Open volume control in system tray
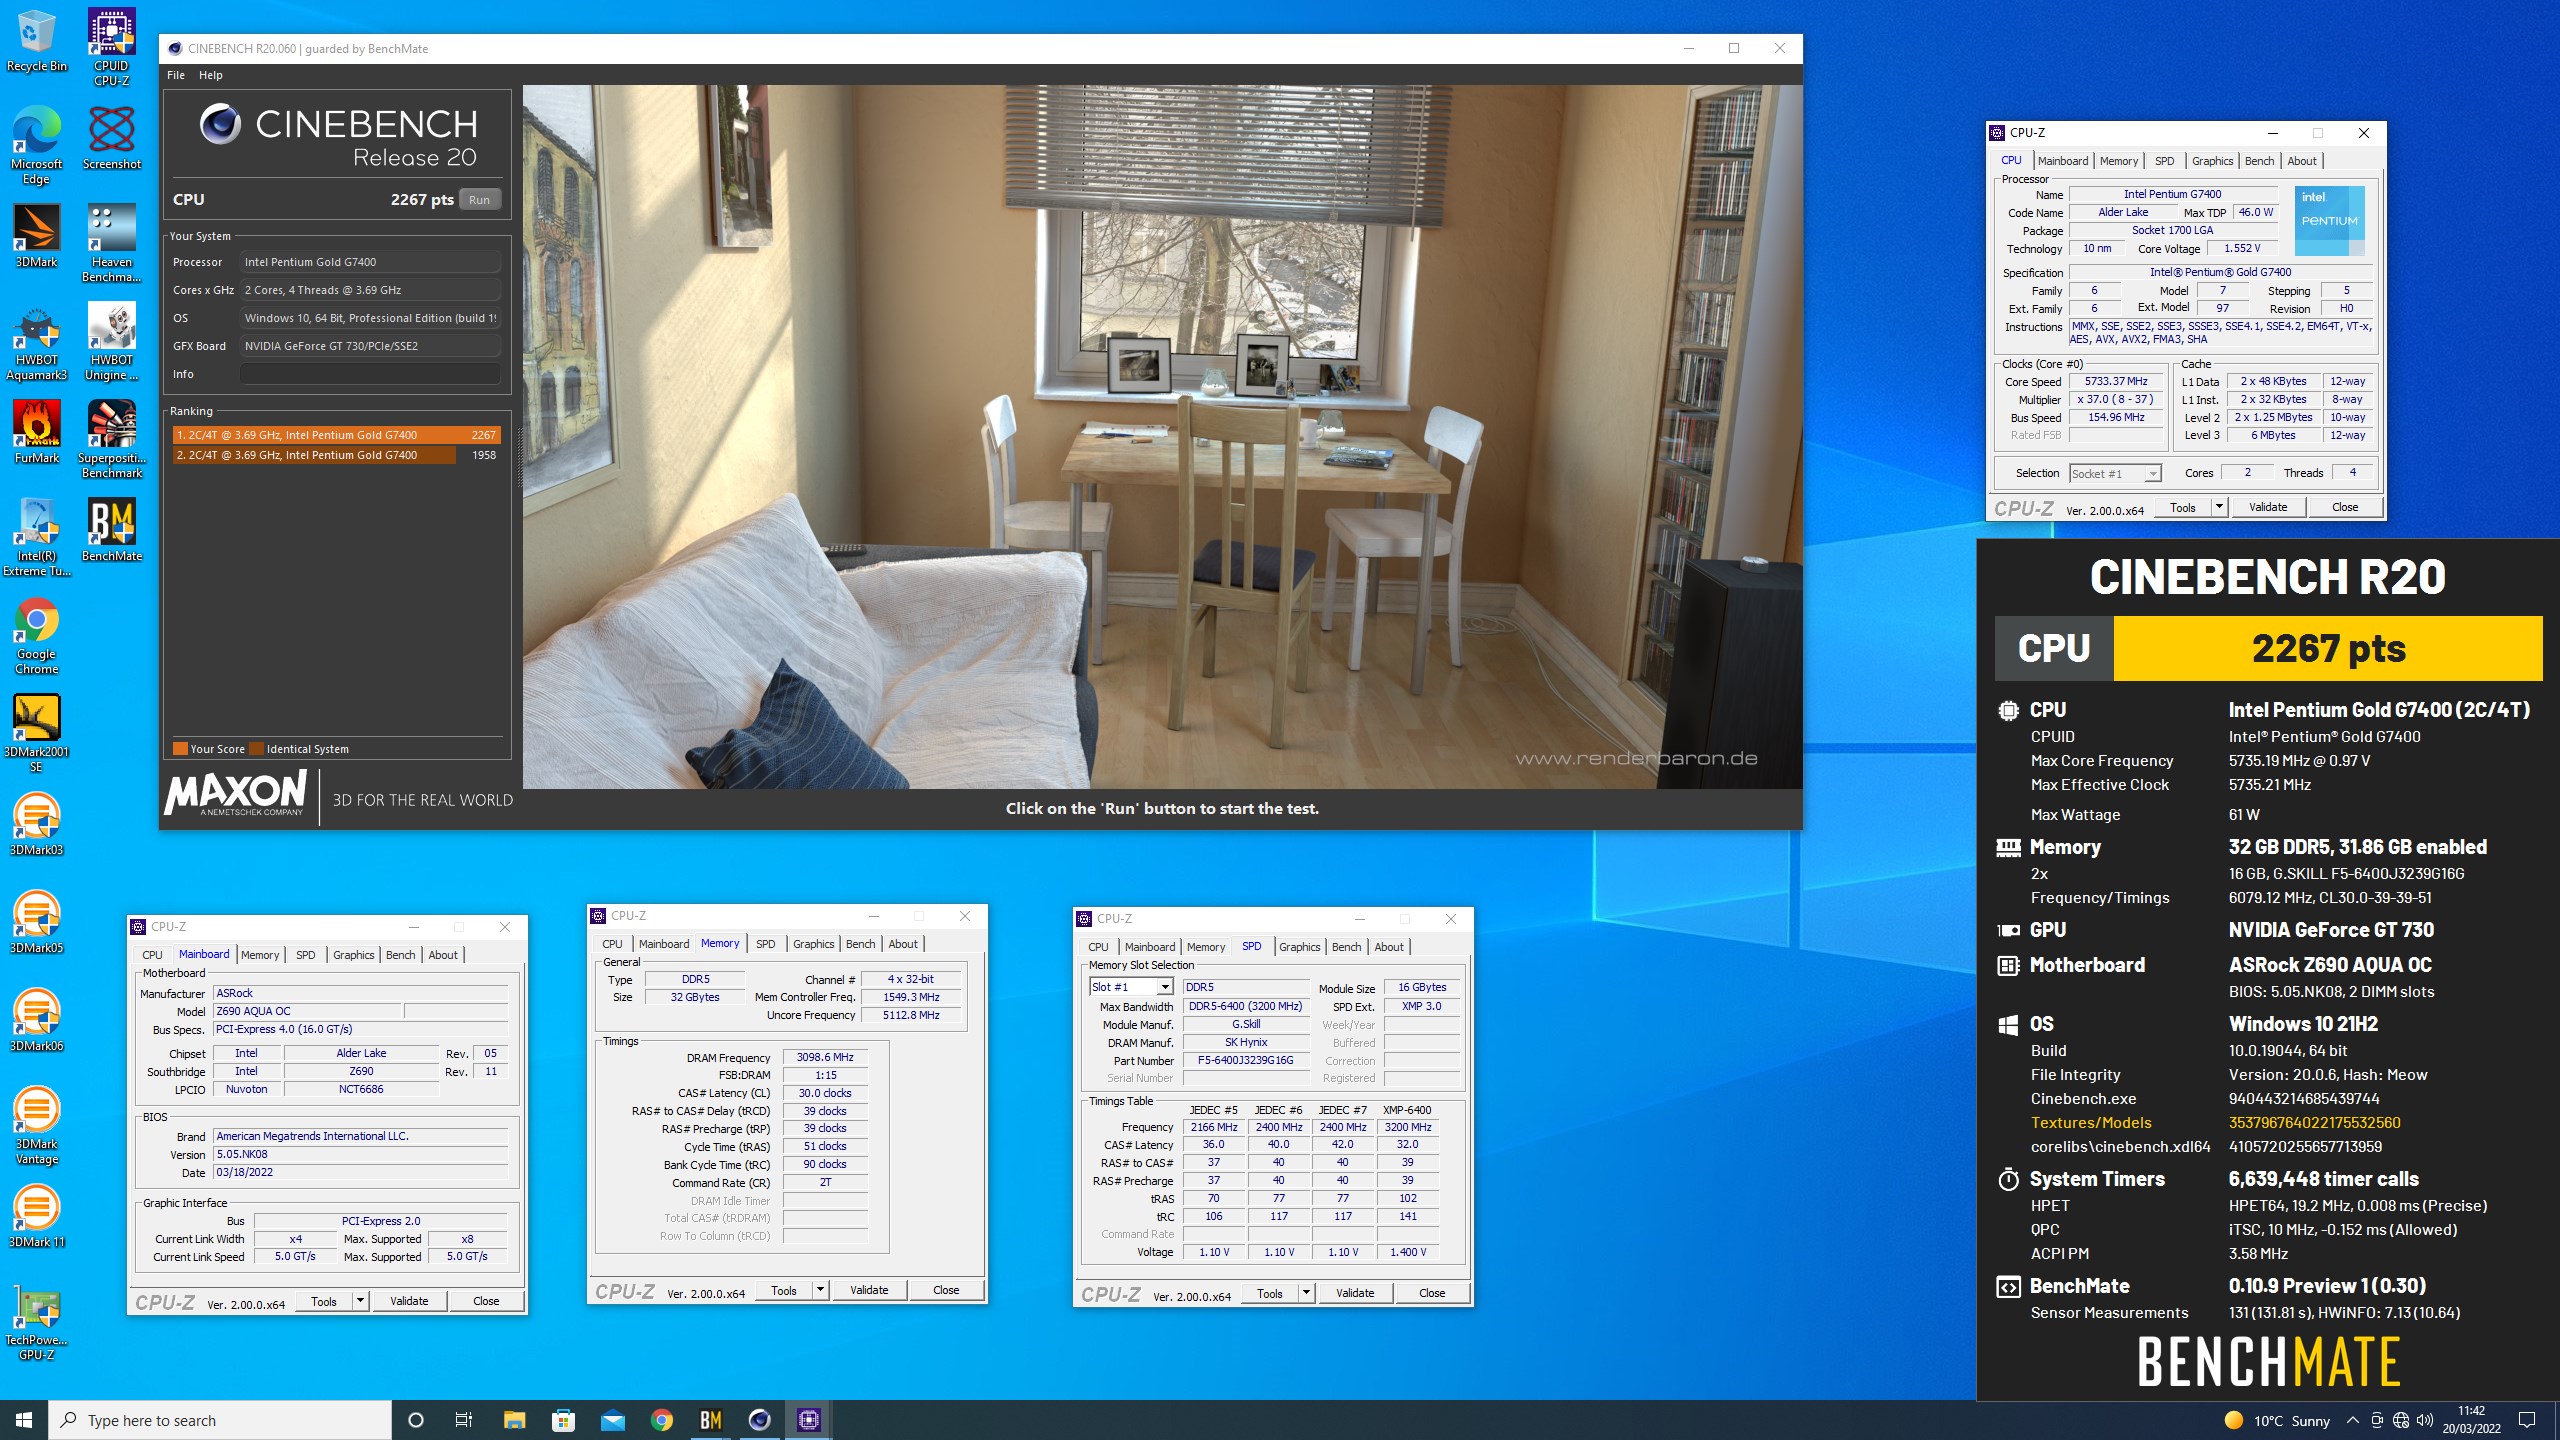This screenshot has height=1440, width=2560. click(2425, 1420)
